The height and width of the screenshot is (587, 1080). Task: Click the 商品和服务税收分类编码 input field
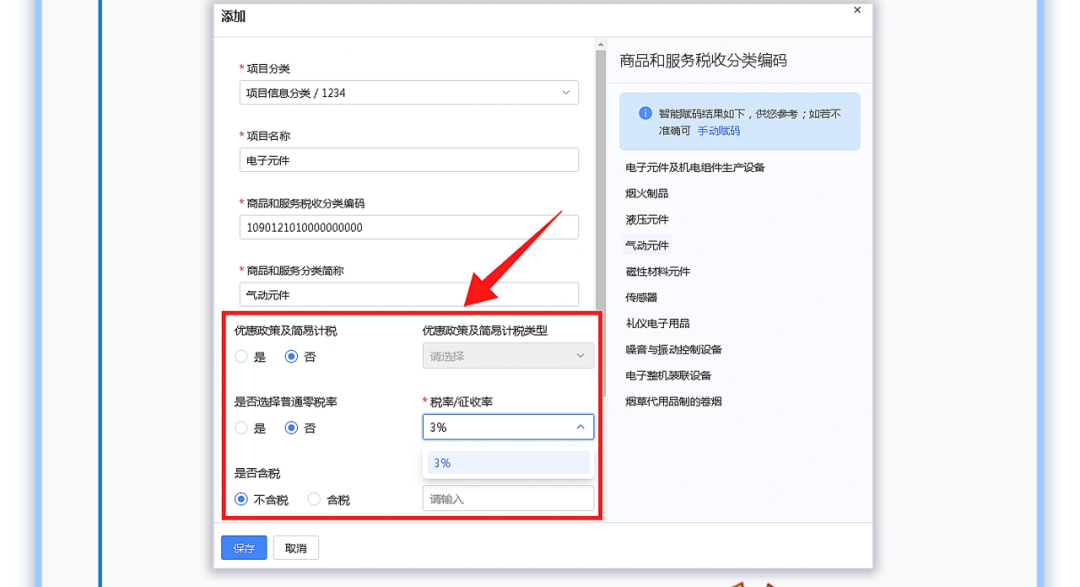408,227
